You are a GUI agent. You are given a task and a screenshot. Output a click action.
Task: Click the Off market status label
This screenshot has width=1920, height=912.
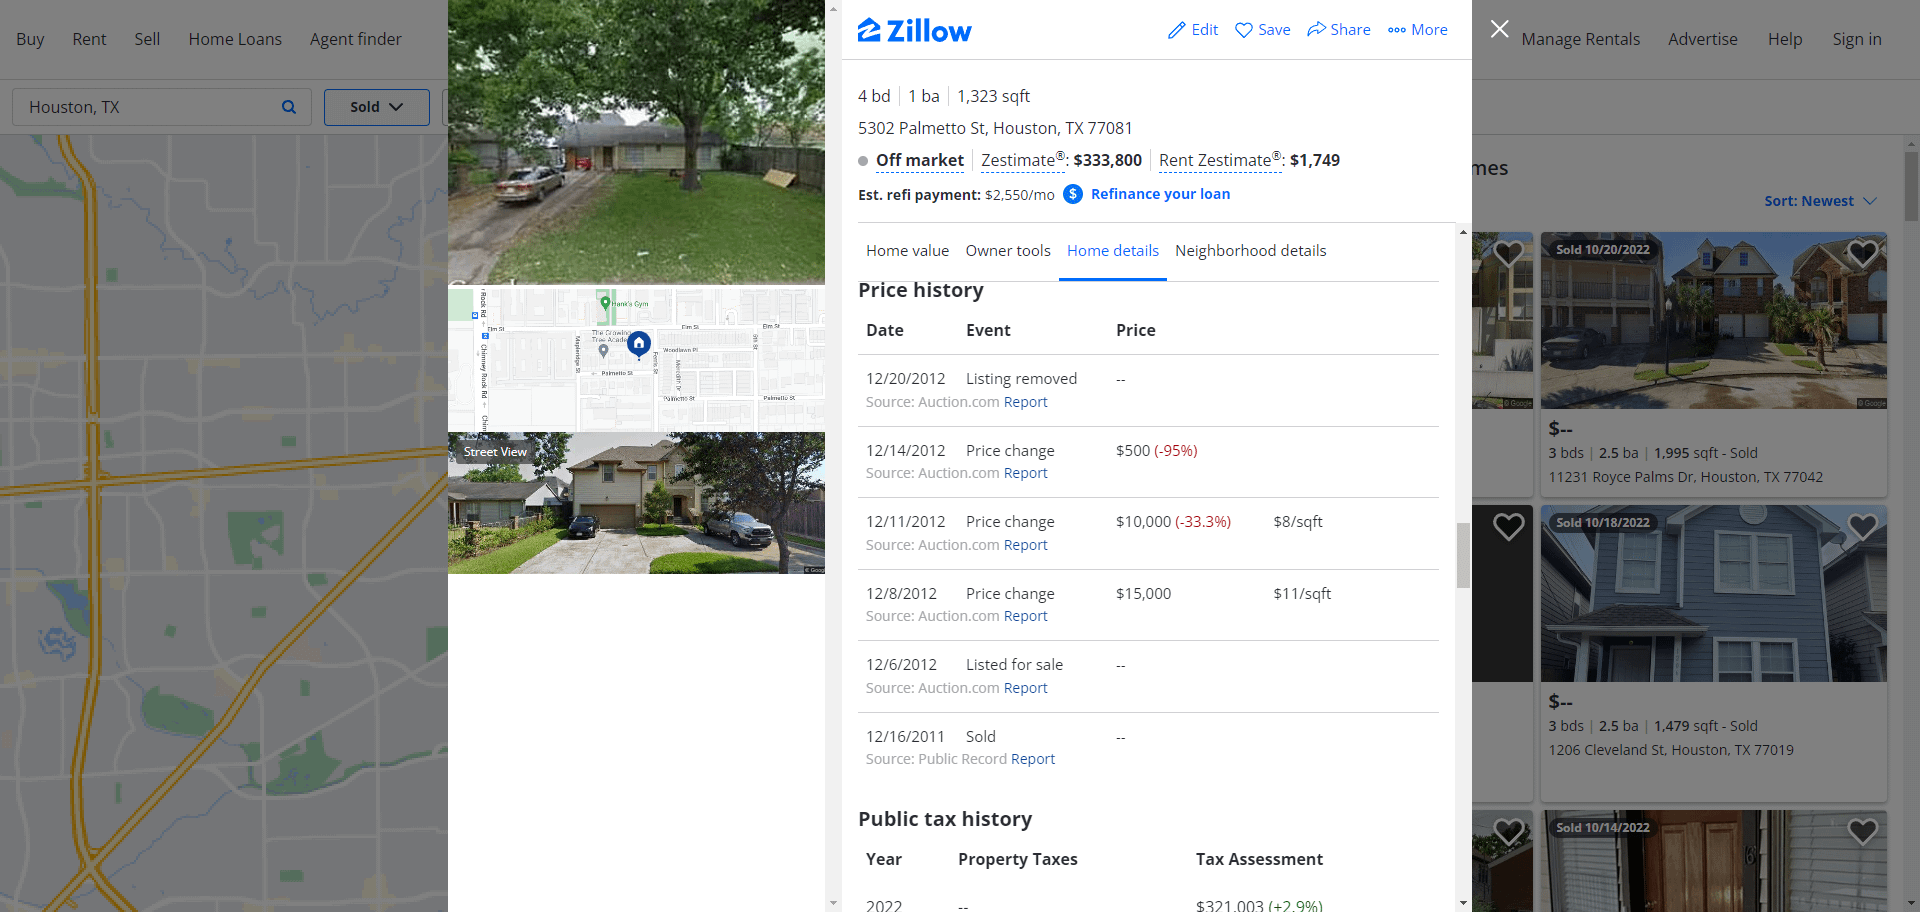click(x=919, y=160)
